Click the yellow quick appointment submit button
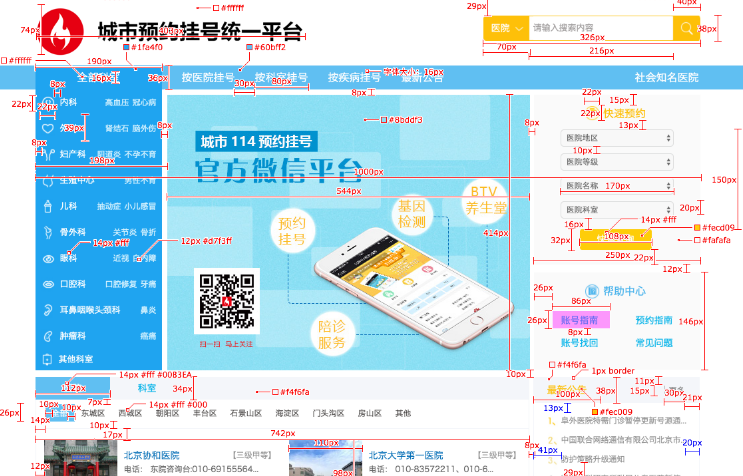The height and width of the screenshot is (476, 743). [x=616, y=238]
